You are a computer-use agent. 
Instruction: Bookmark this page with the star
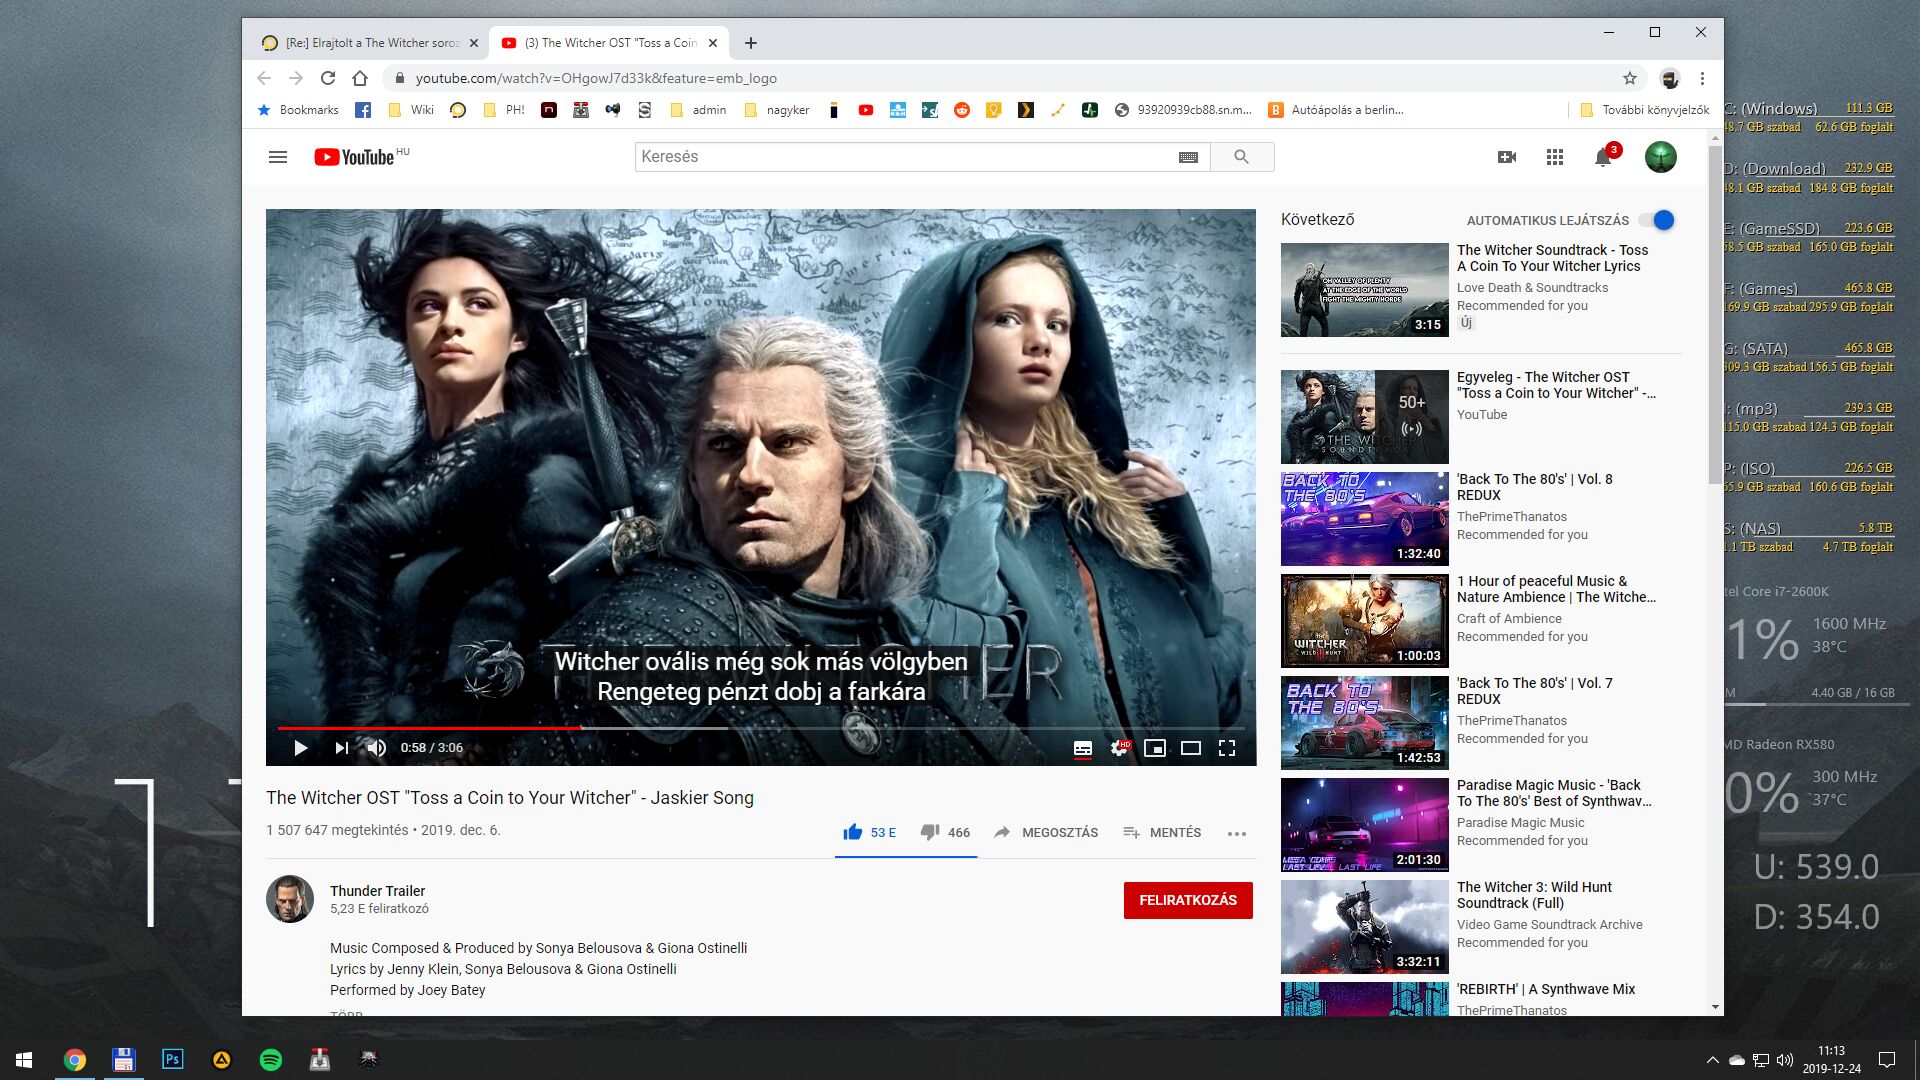[x=1630, y=78]
